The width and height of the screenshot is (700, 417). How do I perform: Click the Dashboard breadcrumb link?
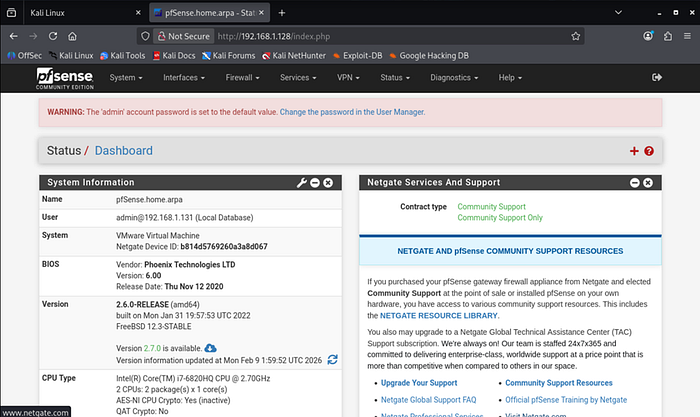[124, 150]
